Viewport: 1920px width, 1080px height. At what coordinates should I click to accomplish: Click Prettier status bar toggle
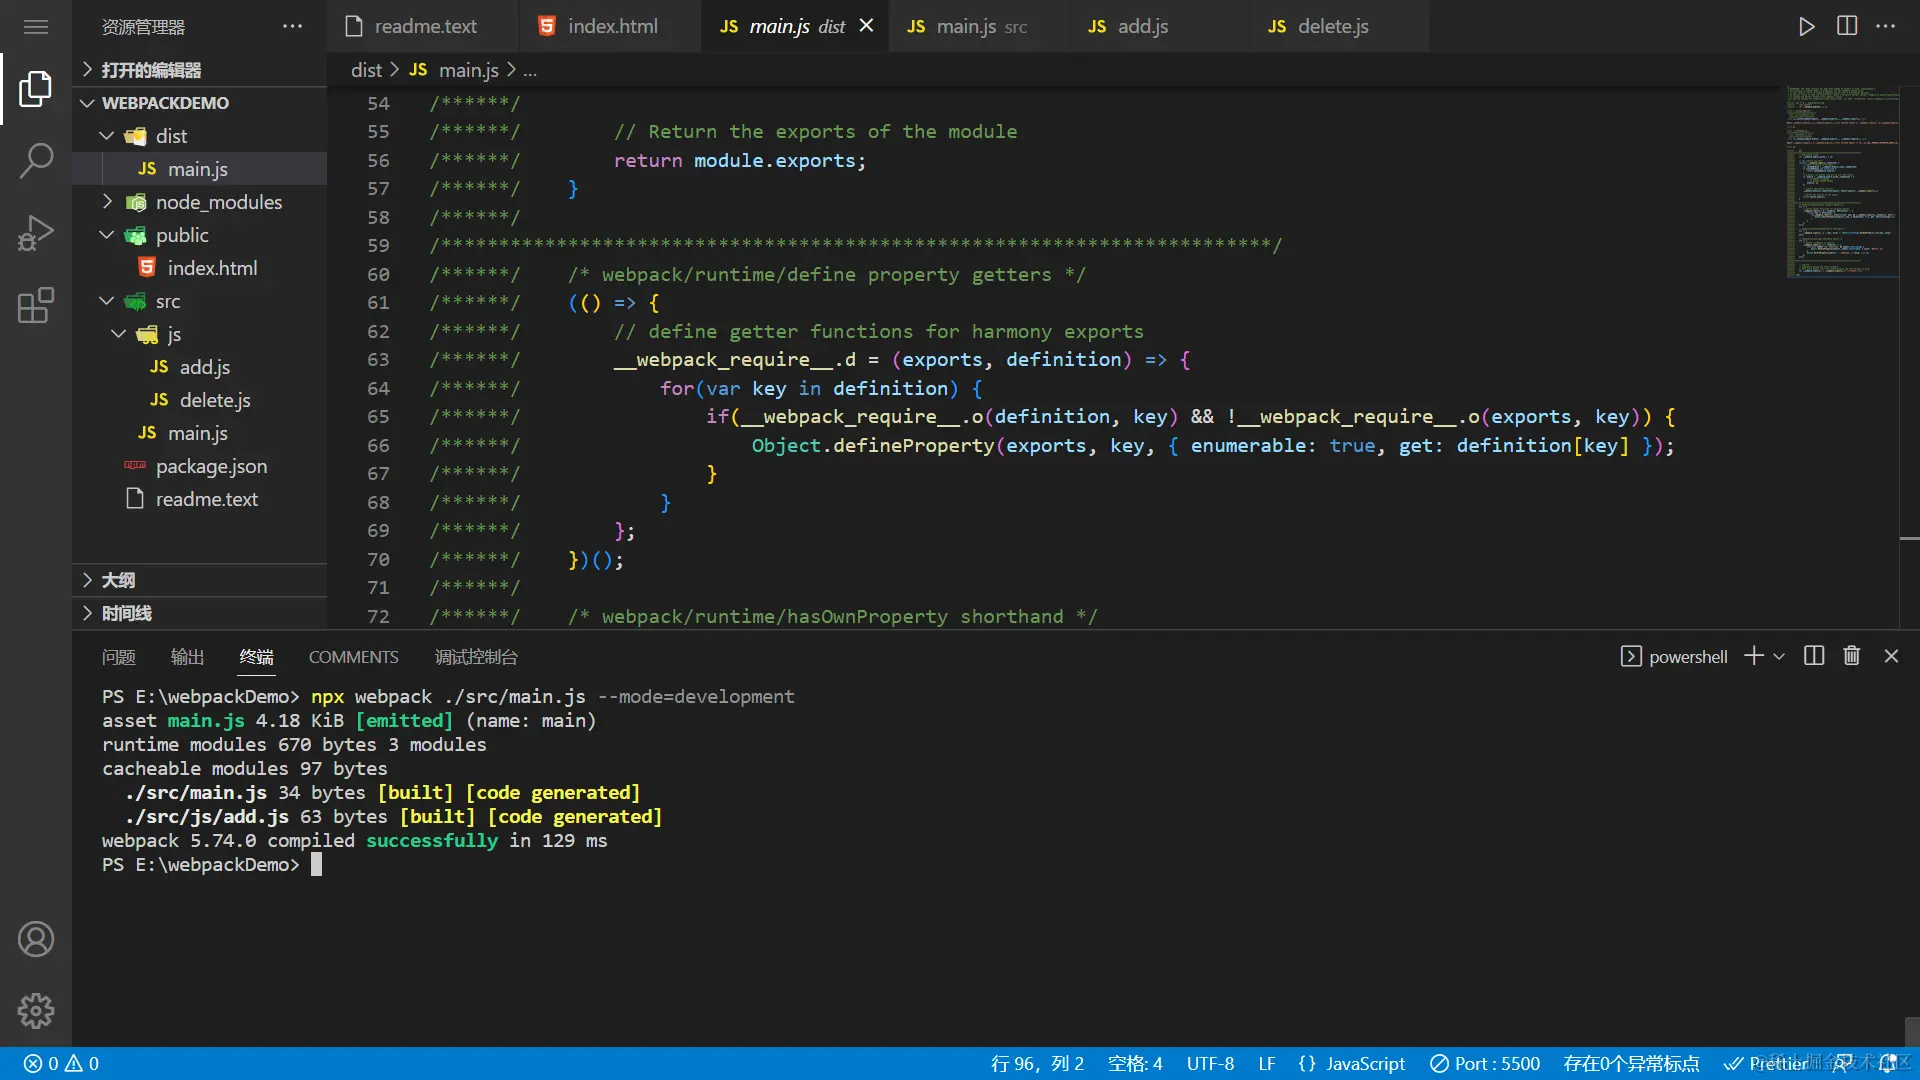point(1766,1063)
